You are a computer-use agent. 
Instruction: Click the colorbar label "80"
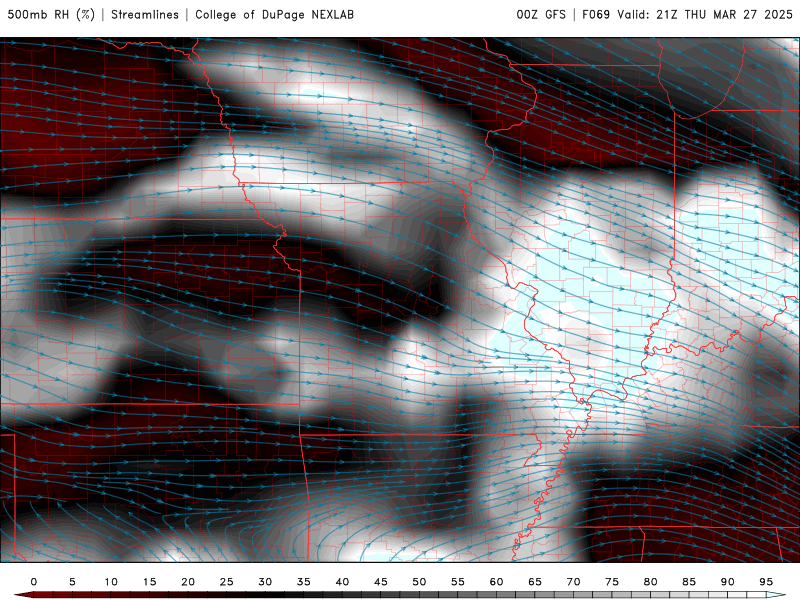click(650, 582)
